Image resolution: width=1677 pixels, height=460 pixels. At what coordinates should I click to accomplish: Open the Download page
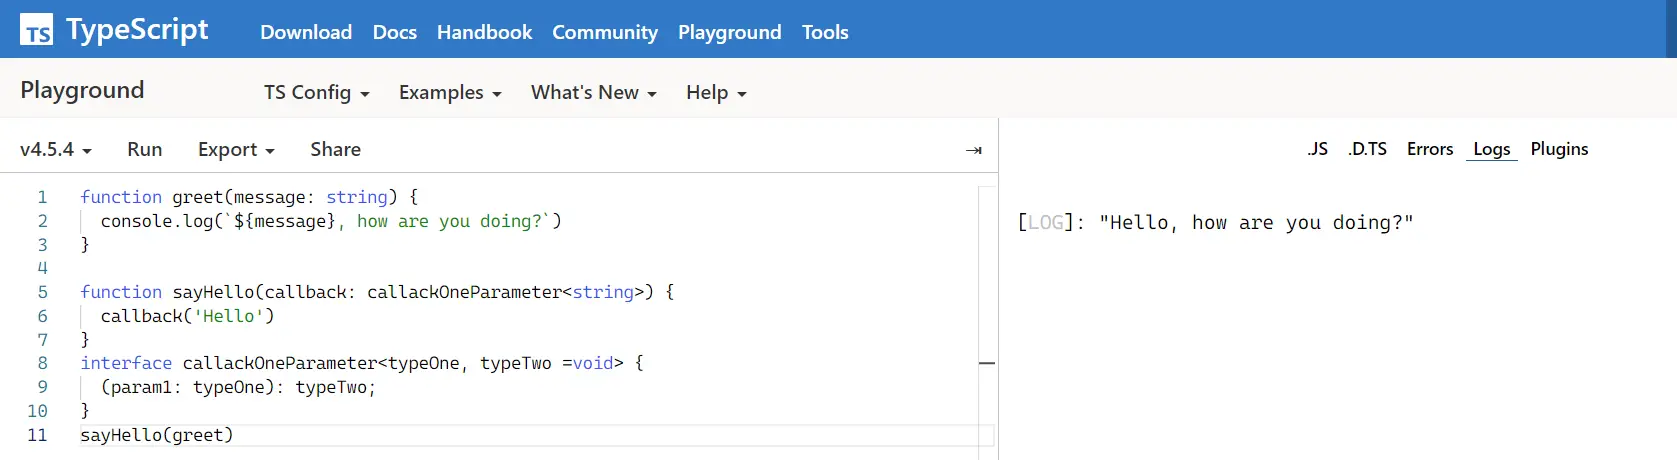click(x=306, y=32)
